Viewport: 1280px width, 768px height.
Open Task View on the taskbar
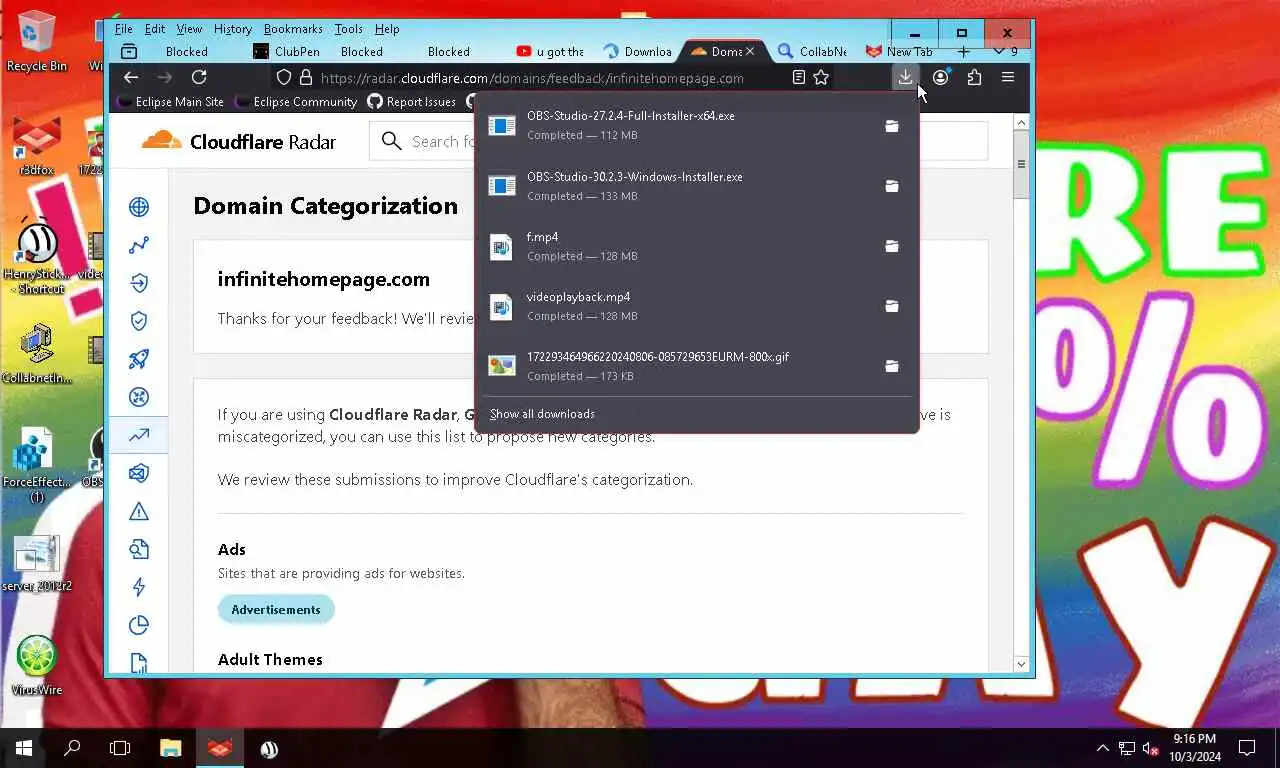tap(120, 748)
